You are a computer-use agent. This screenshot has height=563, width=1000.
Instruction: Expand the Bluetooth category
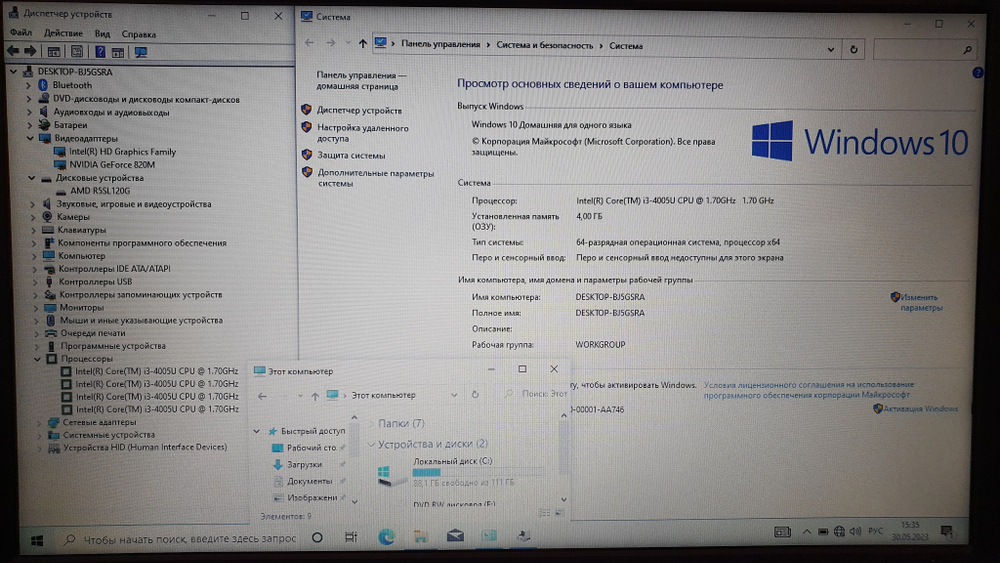coord(28,85)
